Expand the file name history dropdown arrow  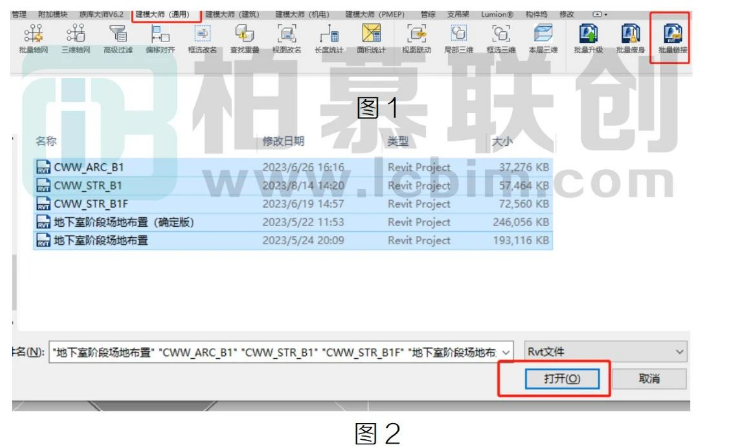click(x=506, y=352)
